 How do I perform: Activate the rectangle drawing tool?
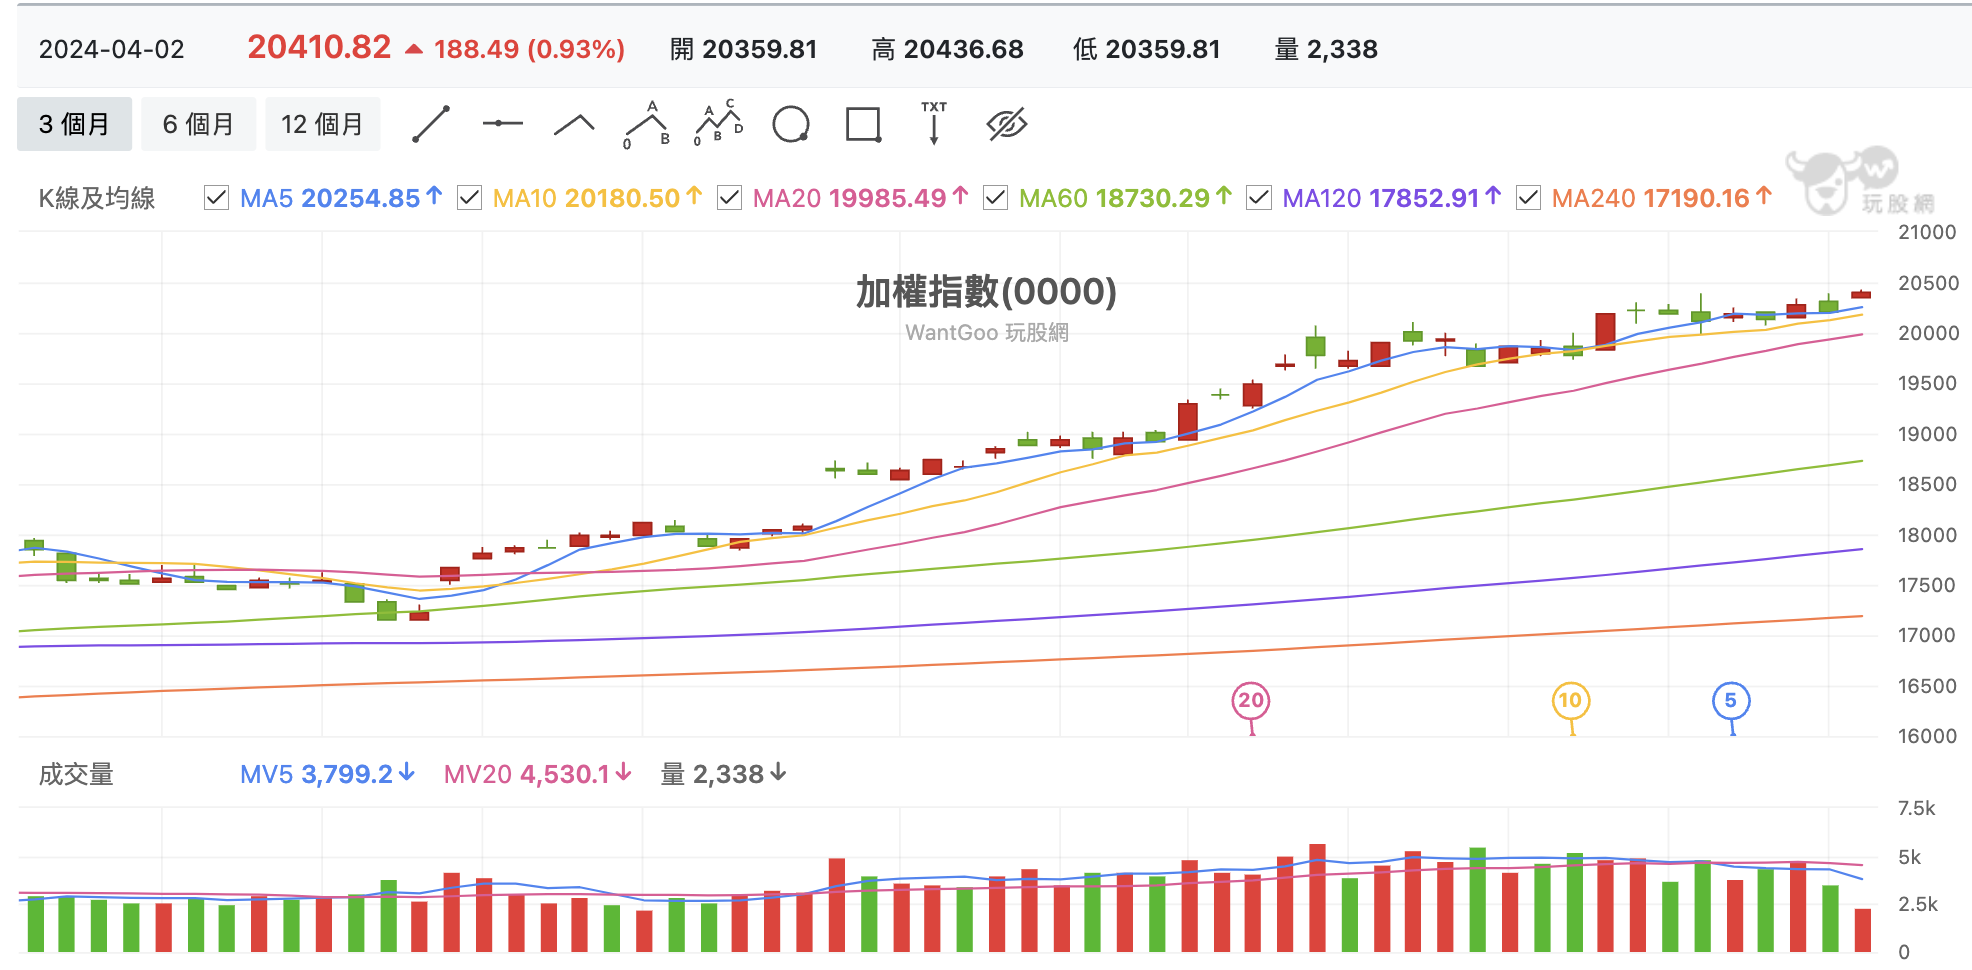pos(863,124)
